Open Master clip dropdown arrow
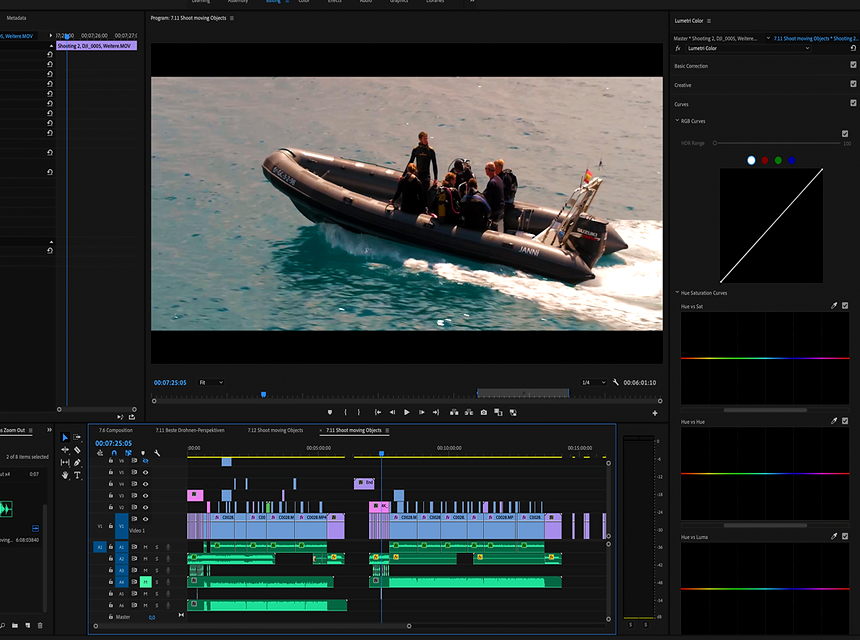The image size is (860, 640). tap(768, 38)
